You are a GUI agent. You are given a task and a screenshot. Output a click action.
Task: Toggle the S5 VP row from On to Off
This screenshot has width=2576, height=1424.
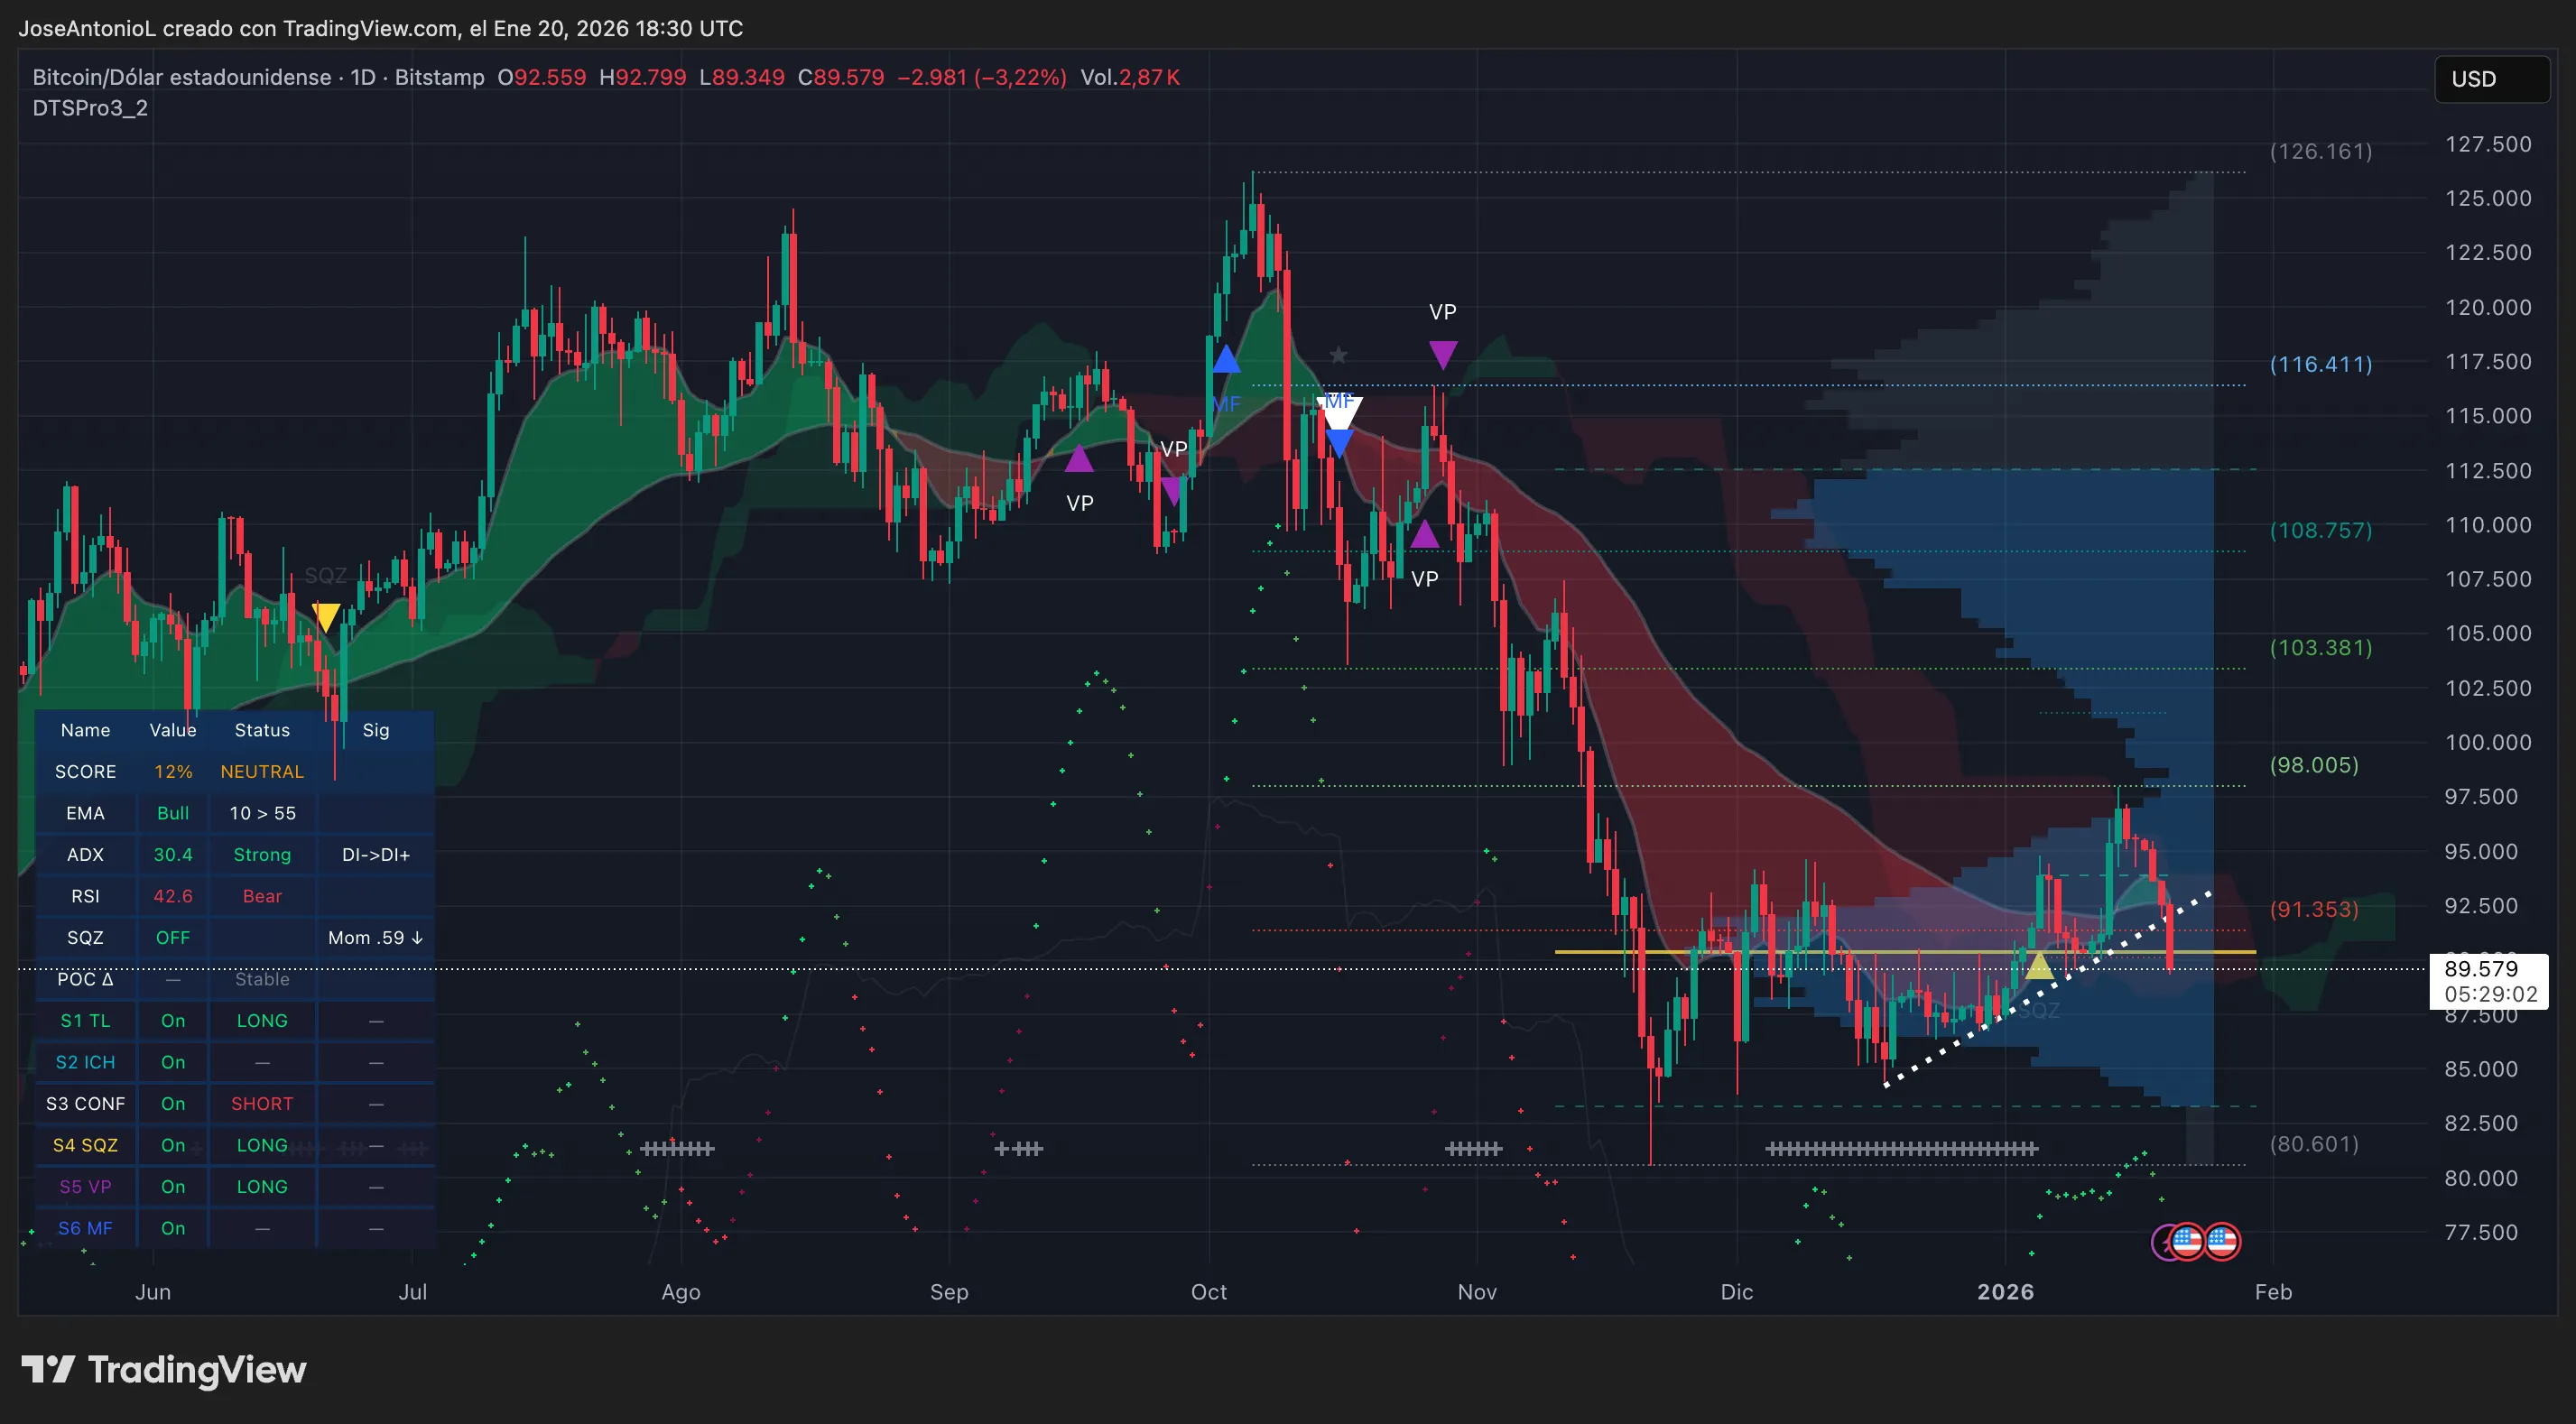pyautogui.click(x=172, y=1186)
